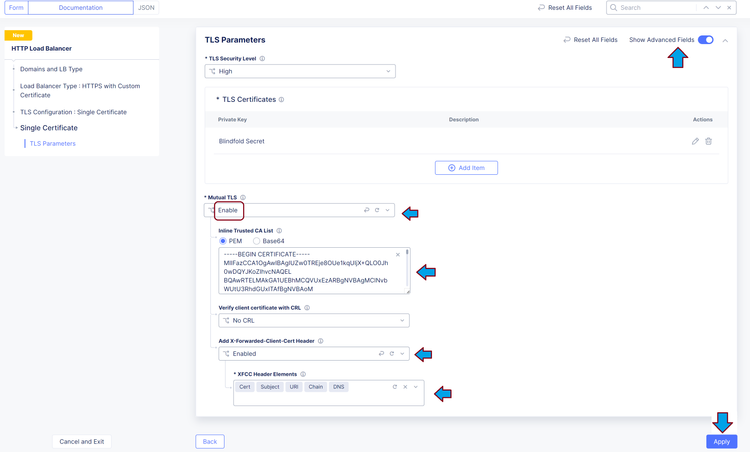This screenshot has height=452, width=750.
Task: Click Reset All Fields in top toolbar
Action: (565, 8)
